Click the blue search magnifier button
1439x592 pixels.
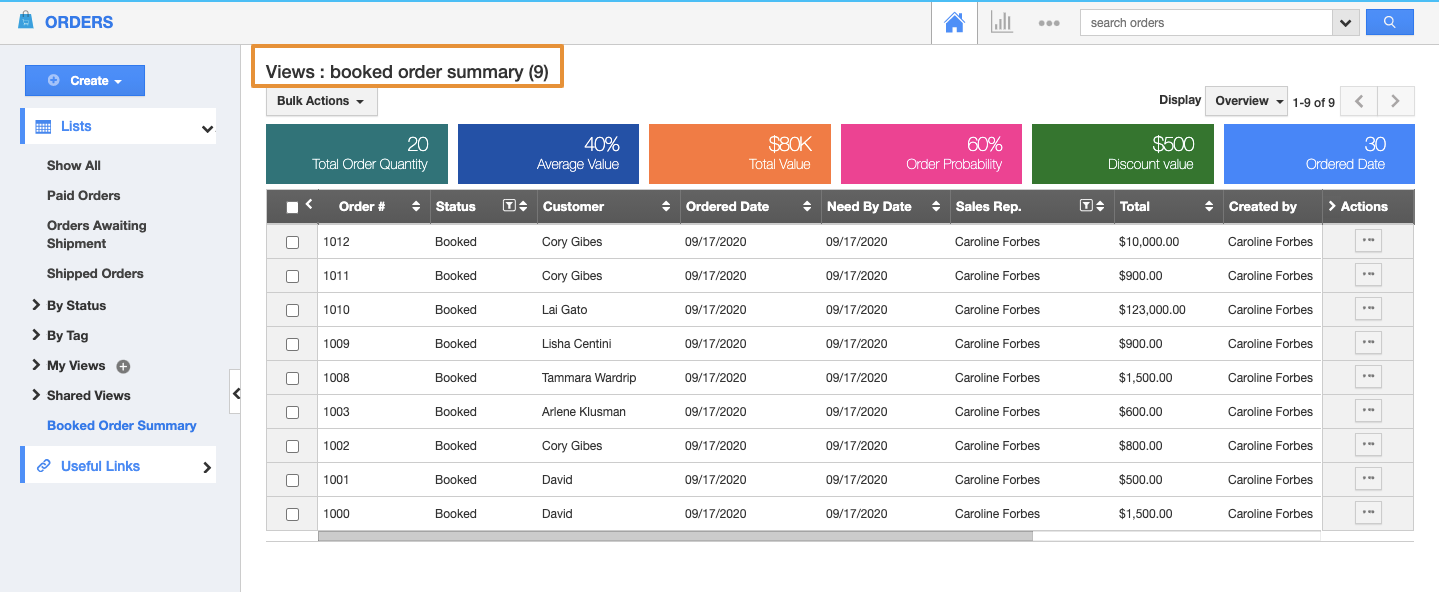pos(1389,22)
